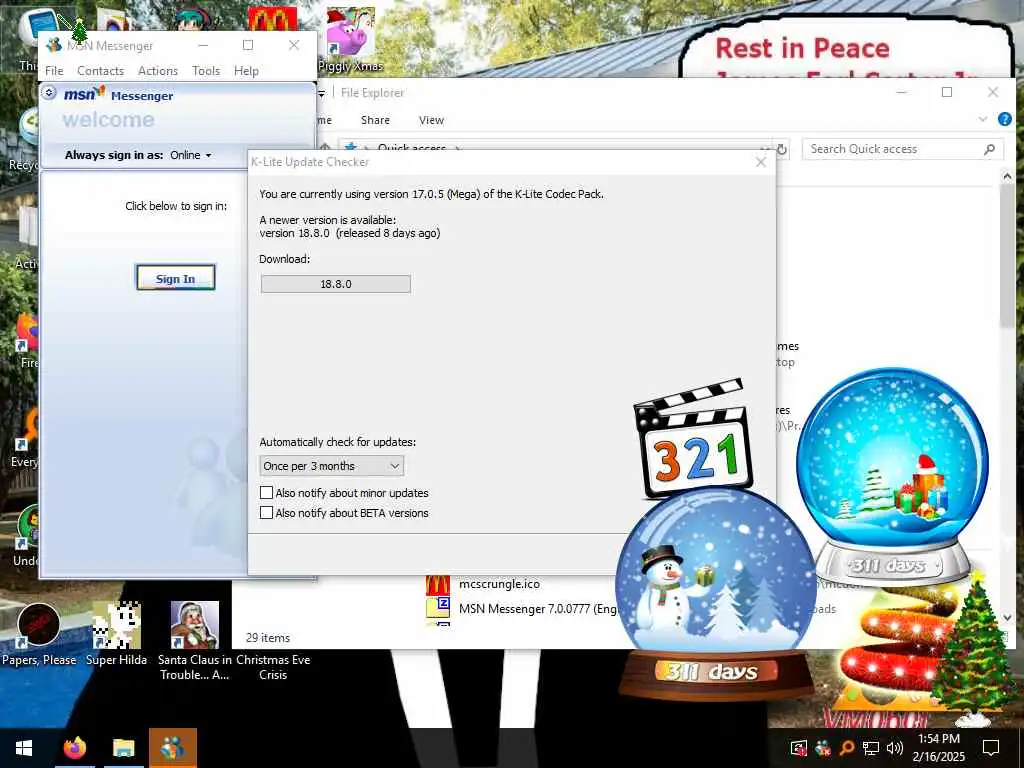Open the File menu in MSN Messenger
1024x768 pixels.
[x=54, y=71]
